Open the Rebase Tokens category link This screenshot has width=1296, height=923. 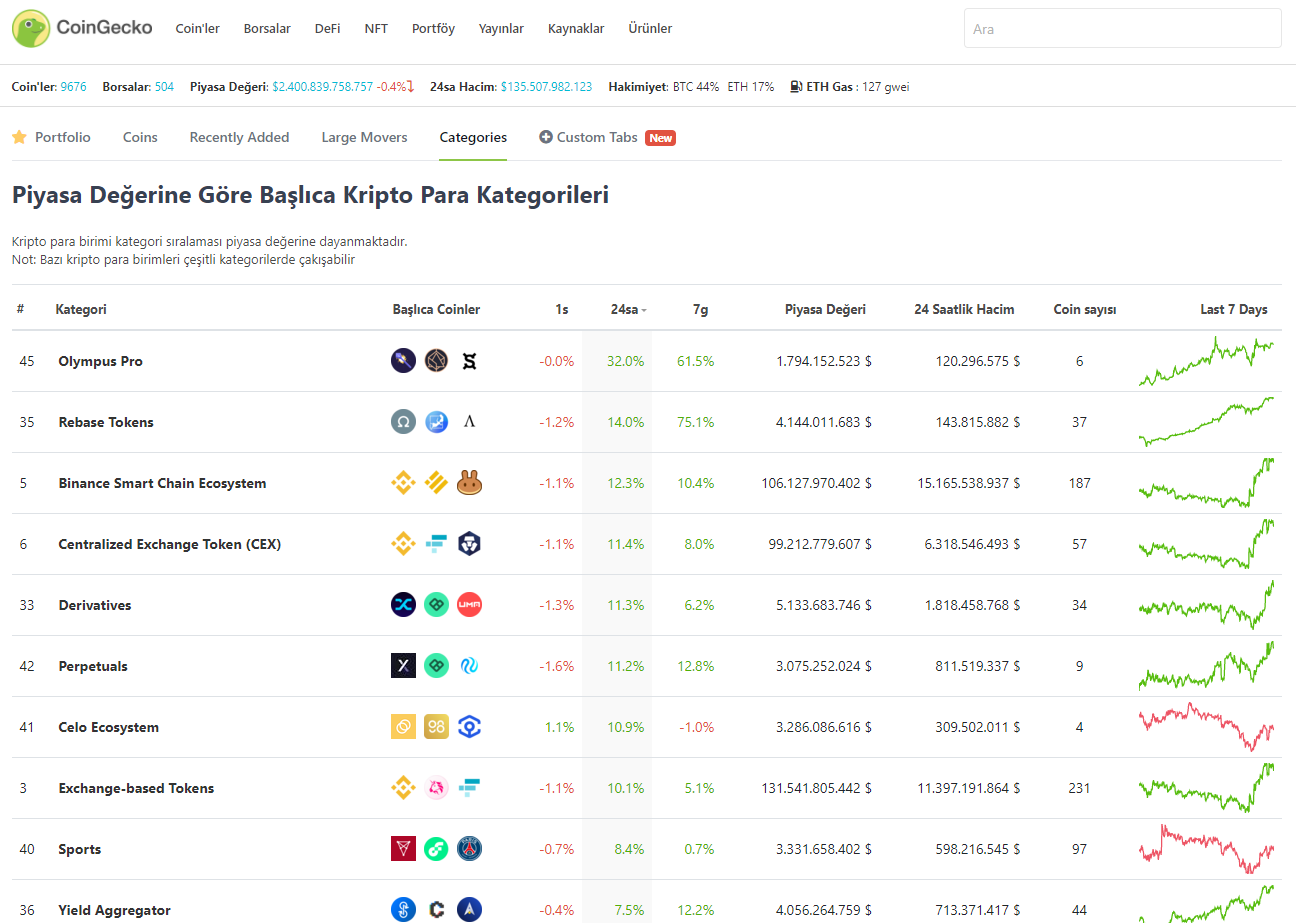coord(106,422)
